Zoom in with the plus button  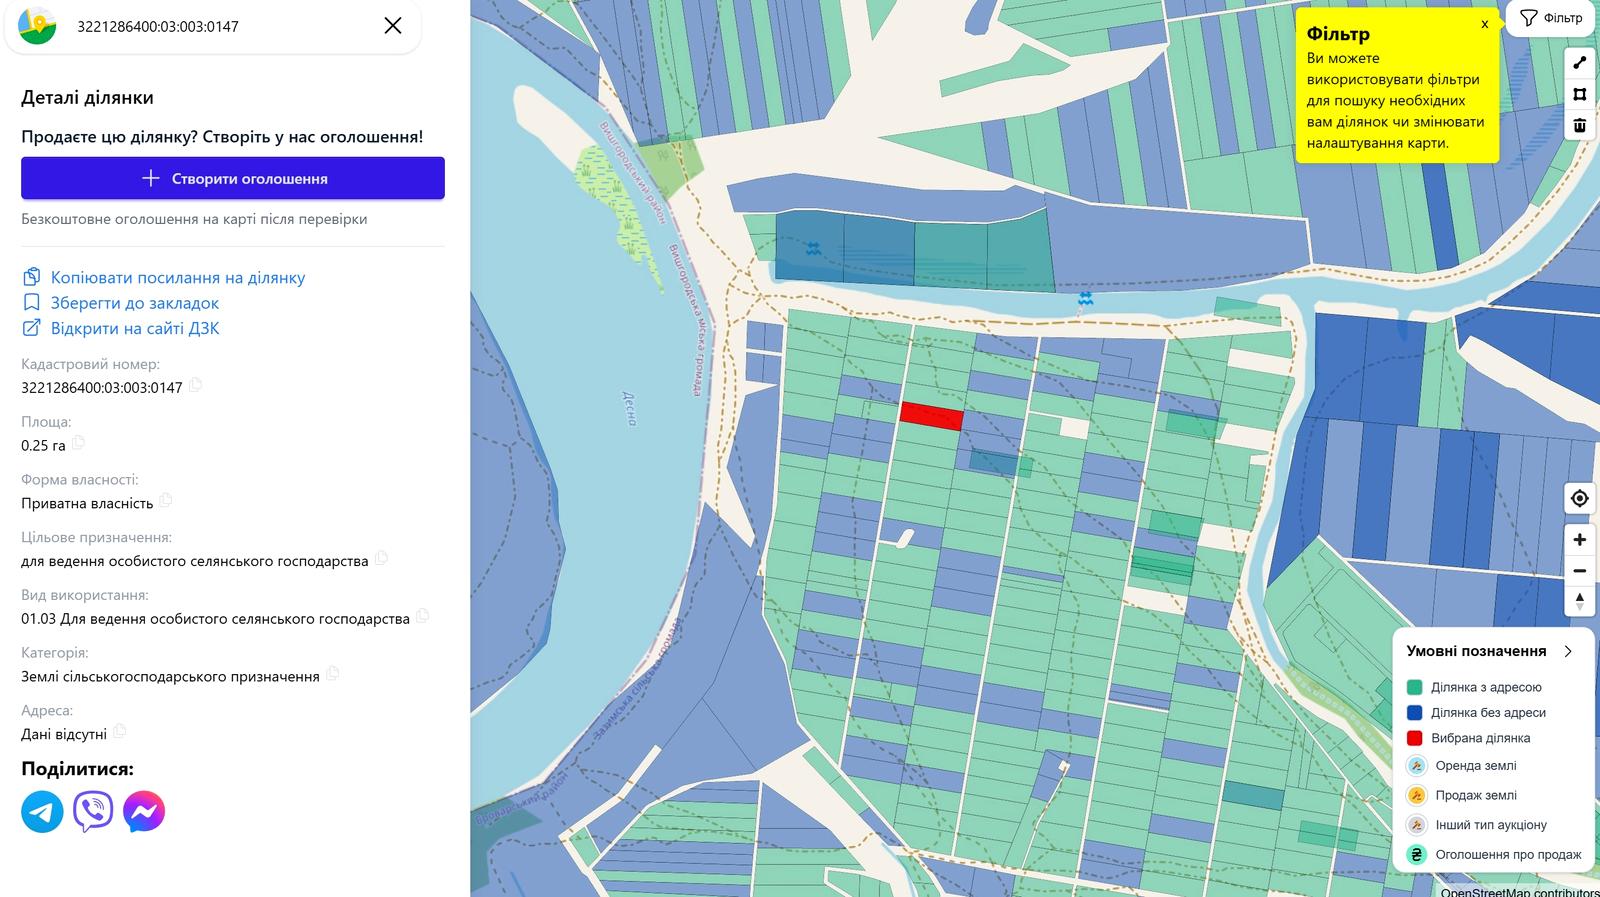click(1580, 539)
